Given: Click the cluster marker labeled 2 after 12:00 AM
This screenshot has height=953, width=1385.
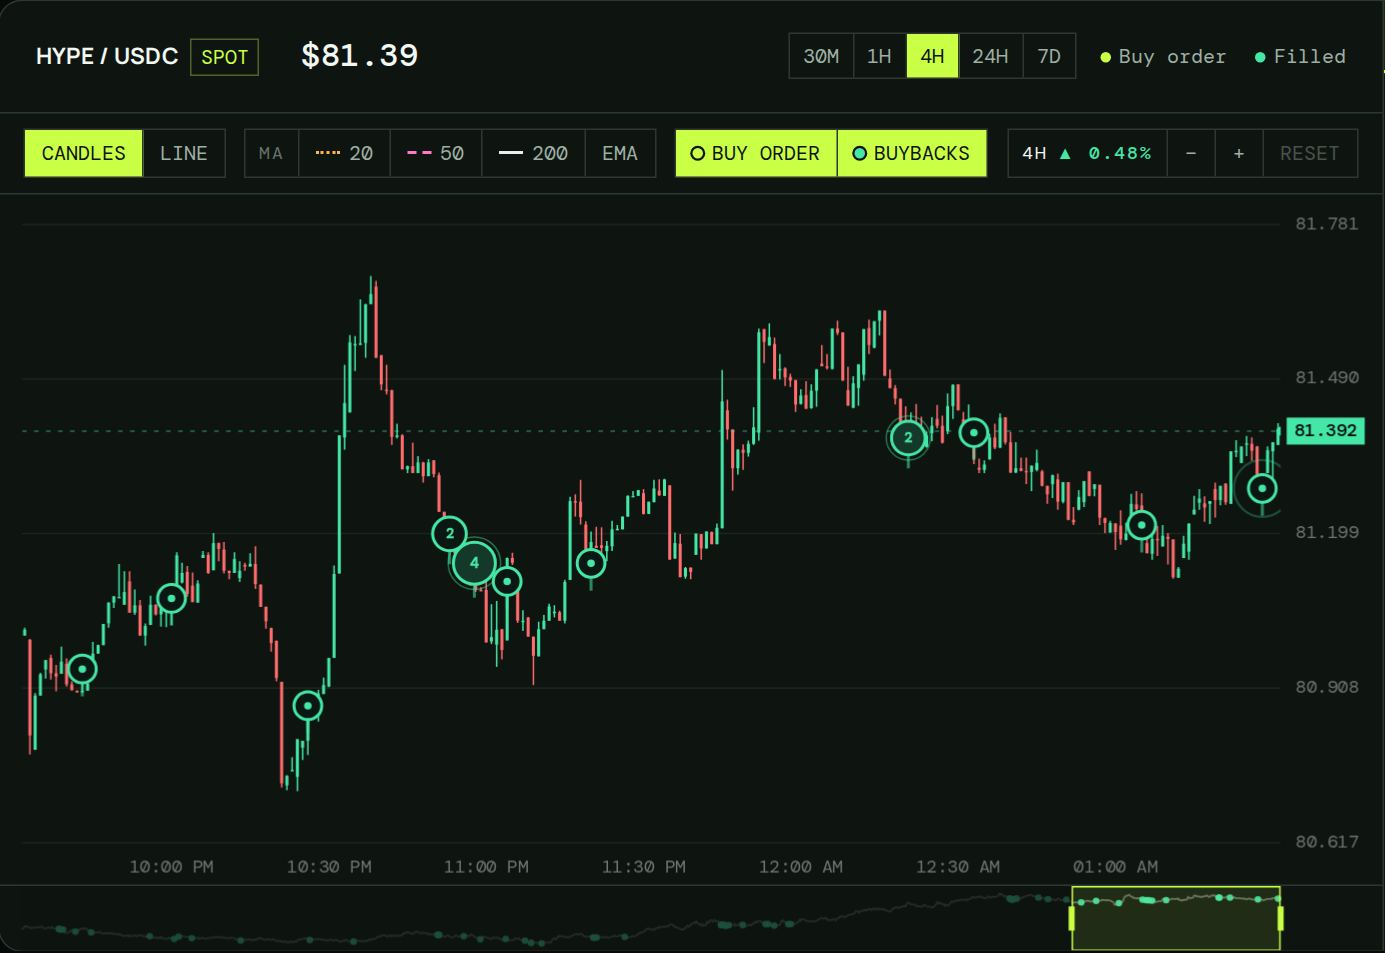Looking at the screenshot, I should [908, 437].
